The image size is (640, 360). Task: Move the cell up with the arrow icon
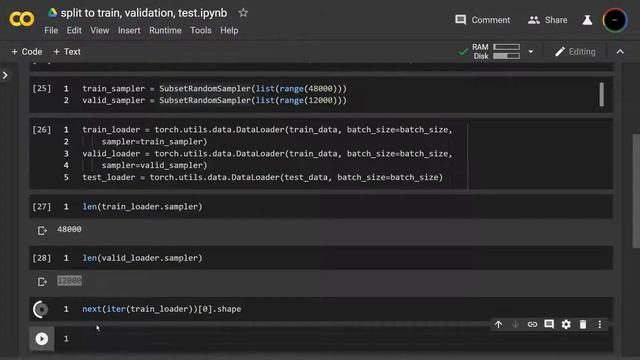(498, 324)
